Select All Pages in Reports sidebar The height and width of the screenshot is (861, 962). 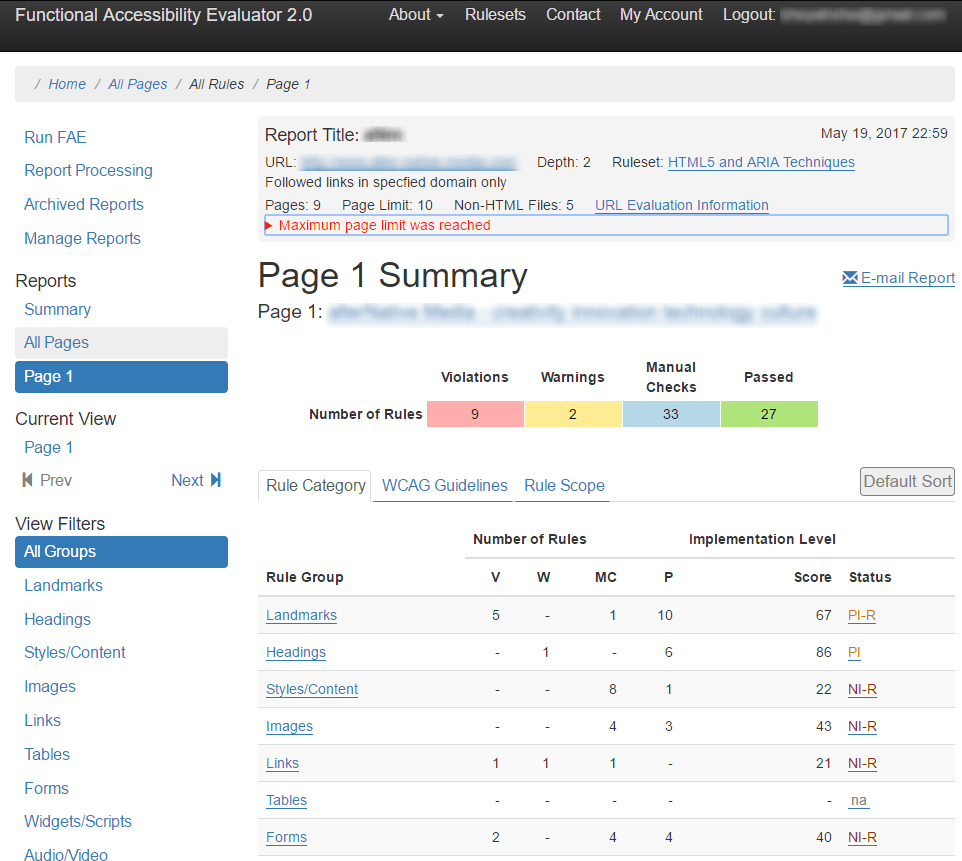point(121,342)
